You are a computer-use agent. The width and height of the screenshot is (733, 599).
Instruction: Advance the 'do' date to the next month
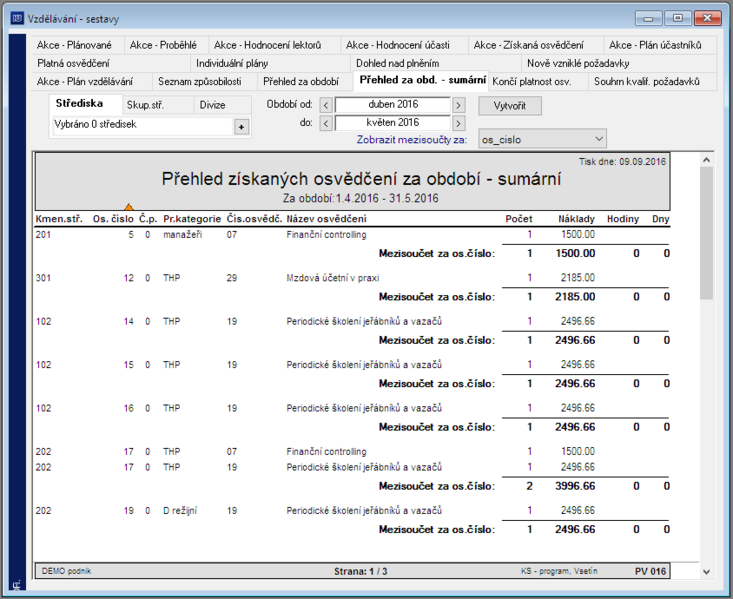point(459,123)
